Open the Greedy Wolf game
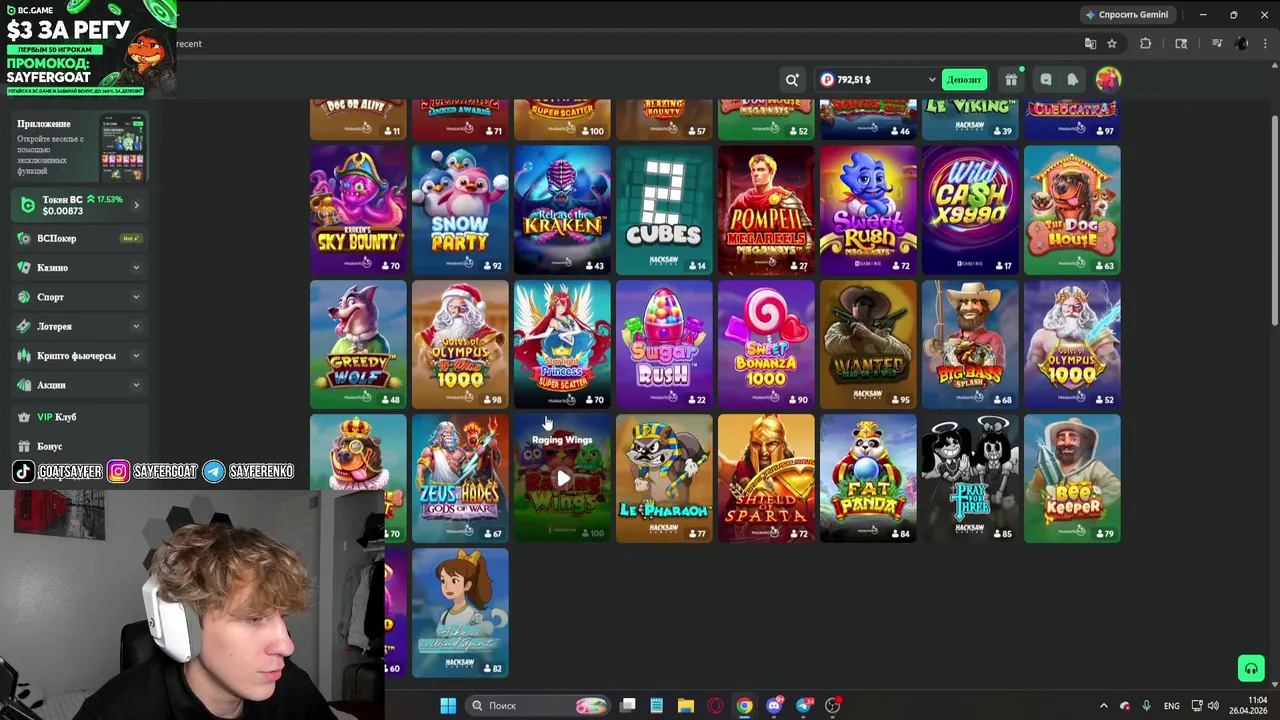Image resolution: width=1280 pixels, height=720 pixels. tap(358, 344)
